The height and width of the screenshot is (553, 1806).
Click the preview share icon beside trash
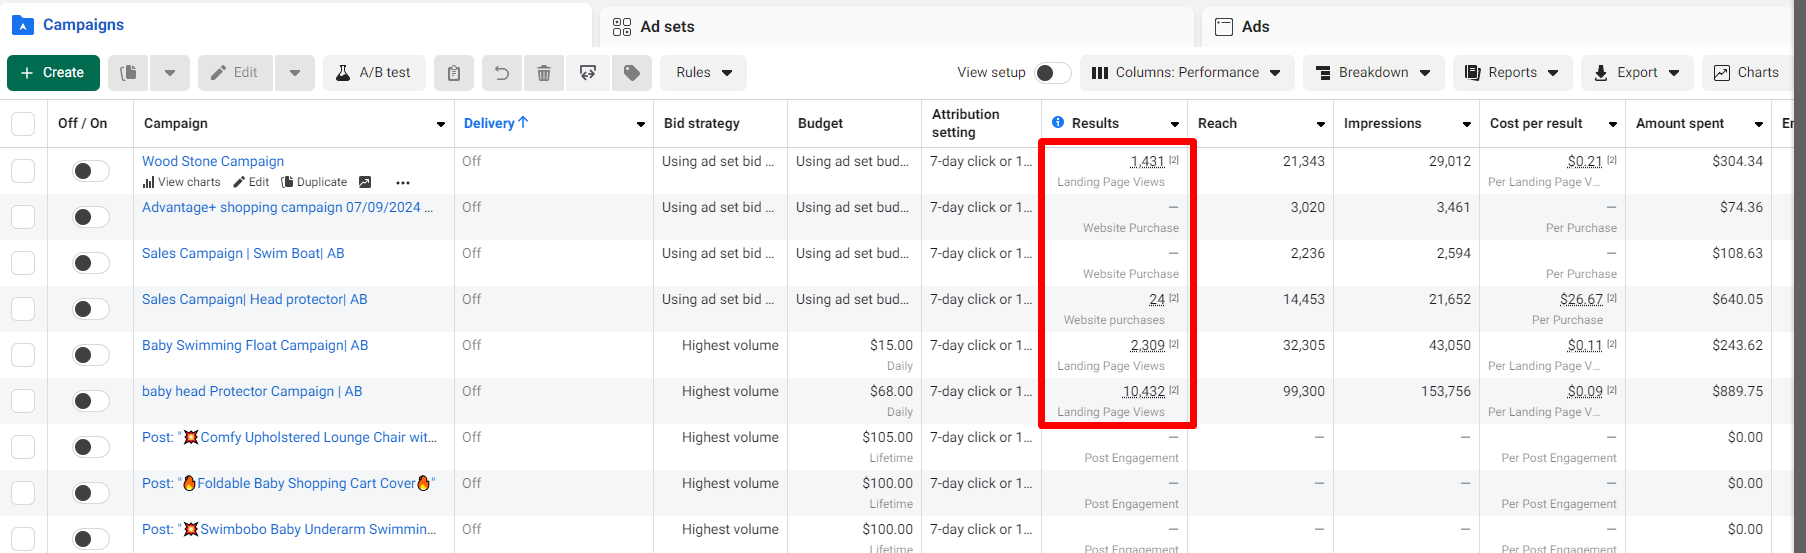pyautogui.click(x=588, y=73)
